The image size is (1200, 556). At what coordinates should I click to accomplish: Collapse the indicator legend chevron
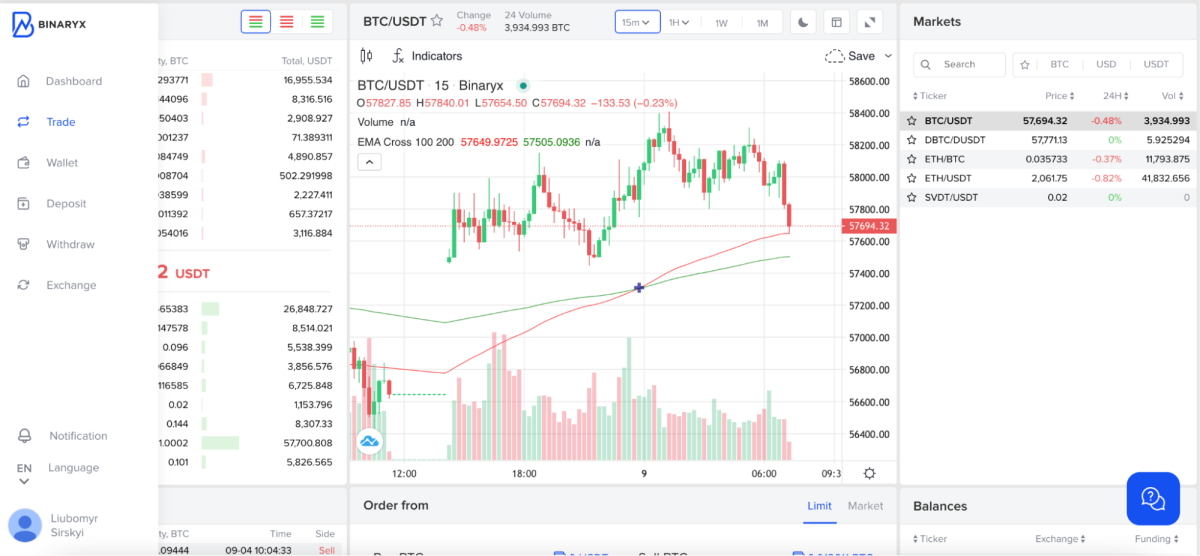[368, 162]
